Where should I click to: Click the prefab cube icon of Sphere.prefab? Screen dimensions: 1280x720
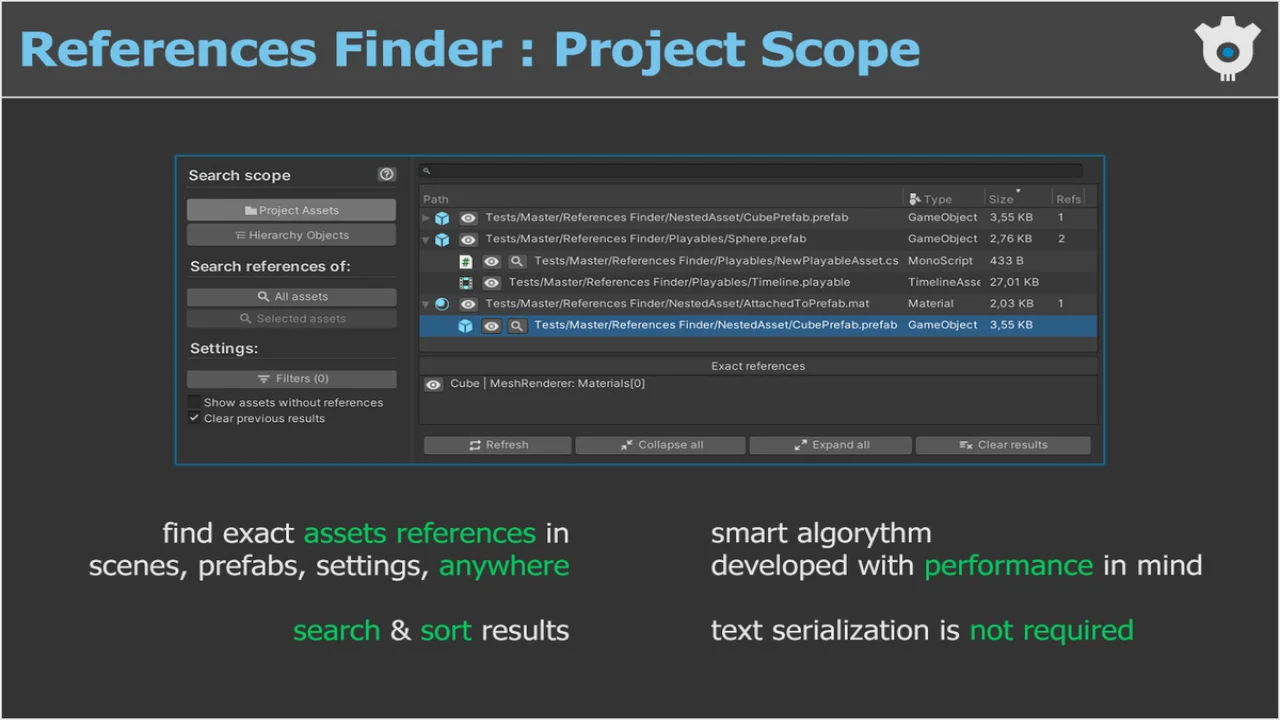pyautogui.click(x=442, y=240)
